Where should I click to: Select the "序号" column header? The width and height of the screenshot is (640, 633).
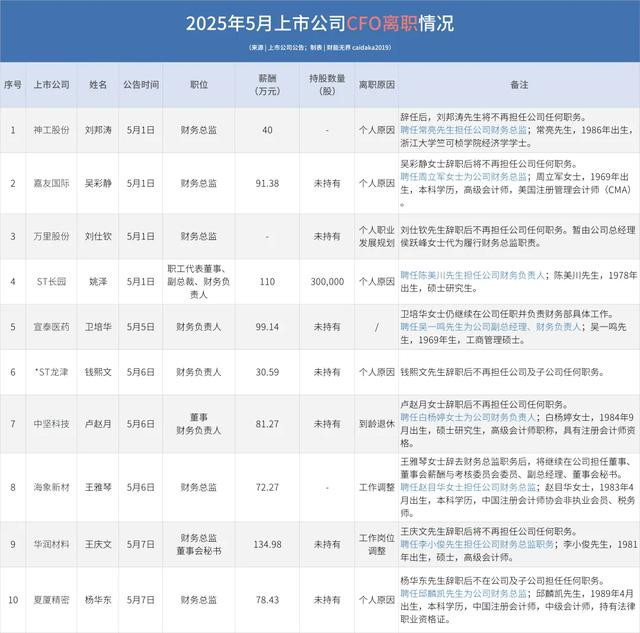tap(13, 85)
